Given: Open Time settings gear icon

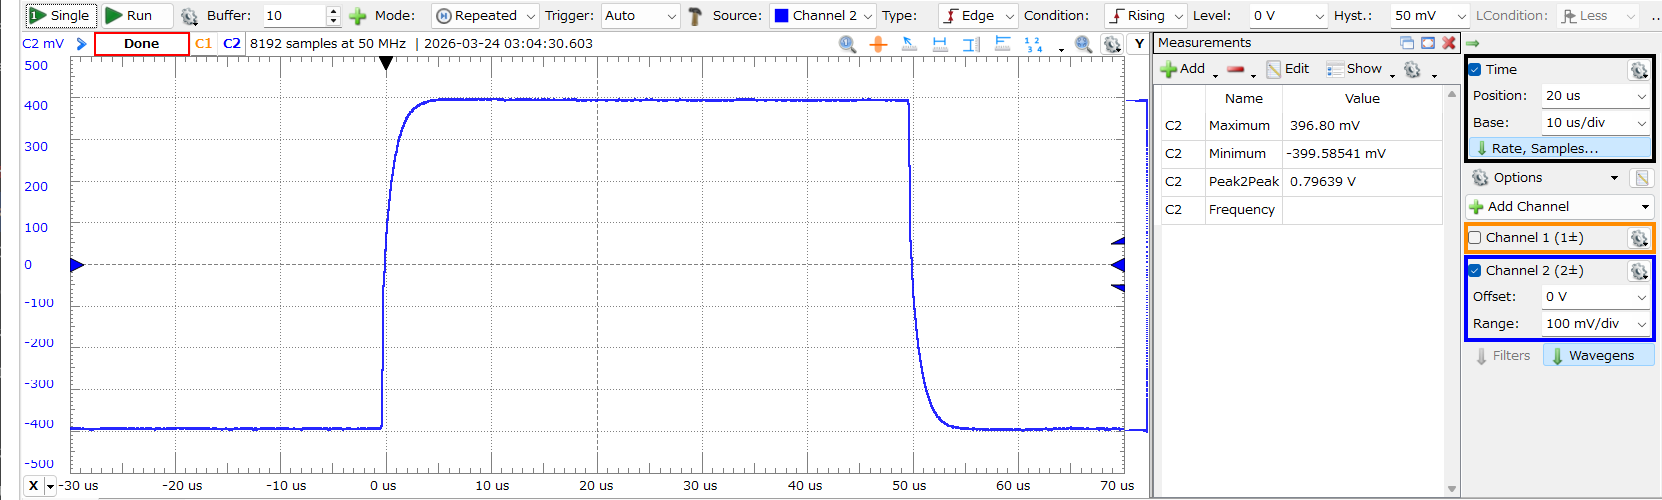Looking at the screenshot, I should point(1637,70).
